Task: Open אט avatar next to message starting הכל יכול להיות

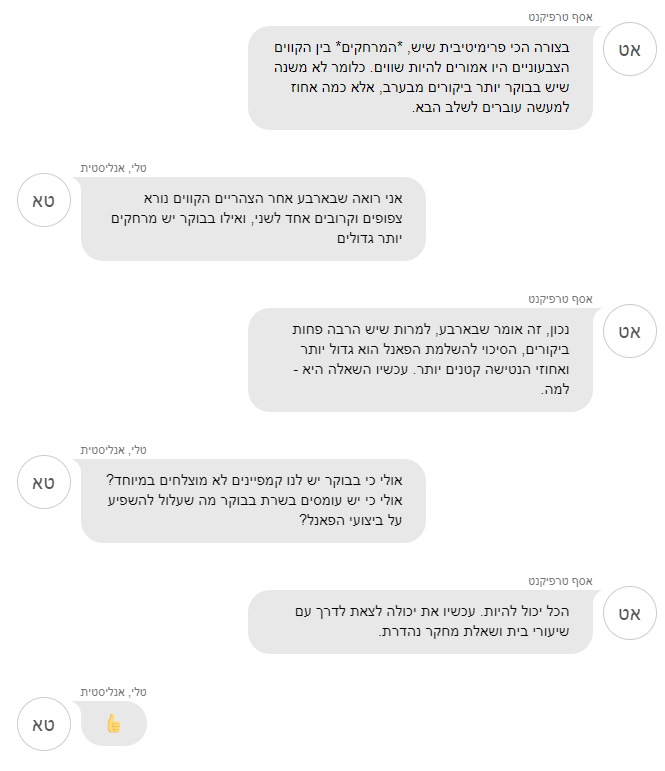Action: 630,614
